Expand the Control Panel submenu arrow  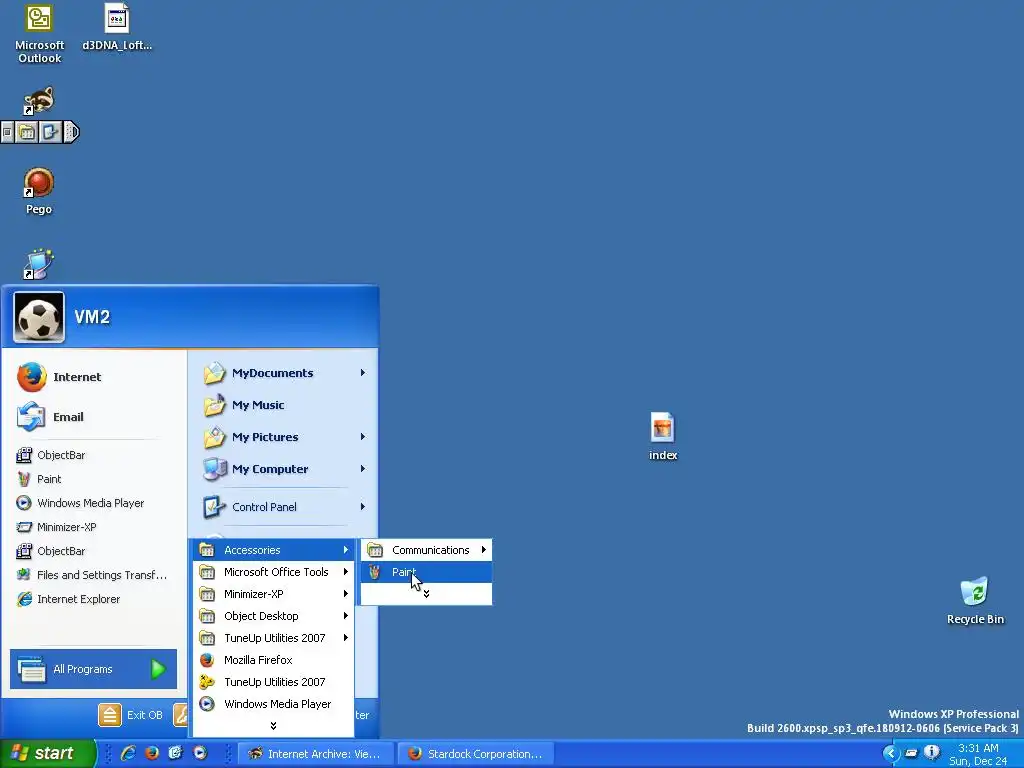(362, 507)
